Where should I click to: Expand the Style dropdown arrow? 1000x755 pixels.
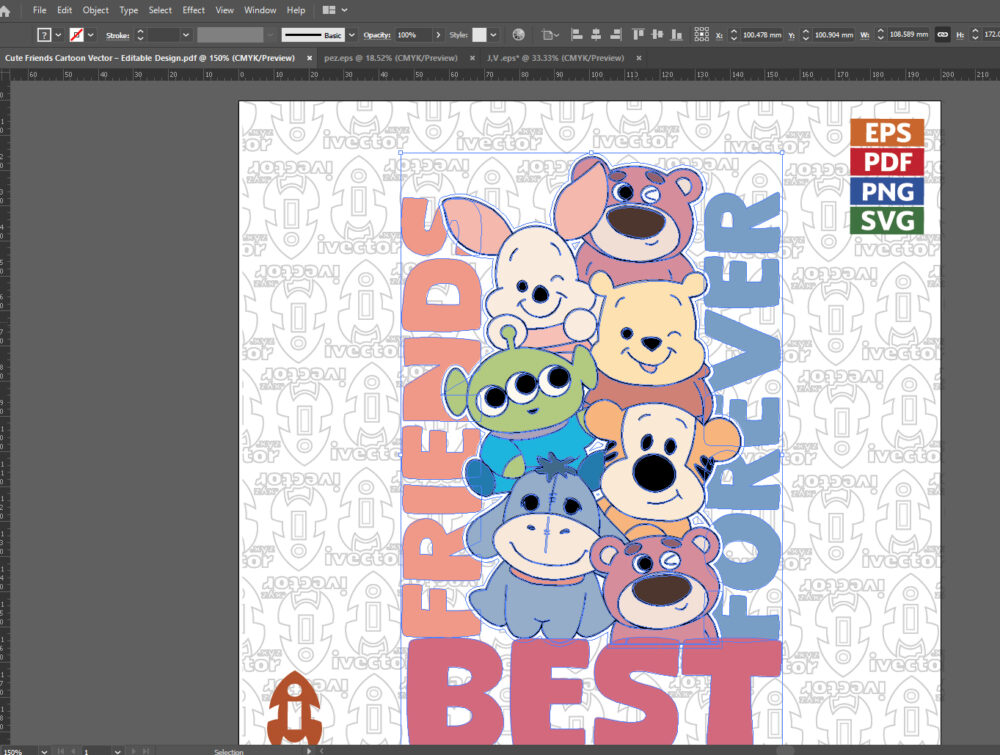click(x=493, y=35)
